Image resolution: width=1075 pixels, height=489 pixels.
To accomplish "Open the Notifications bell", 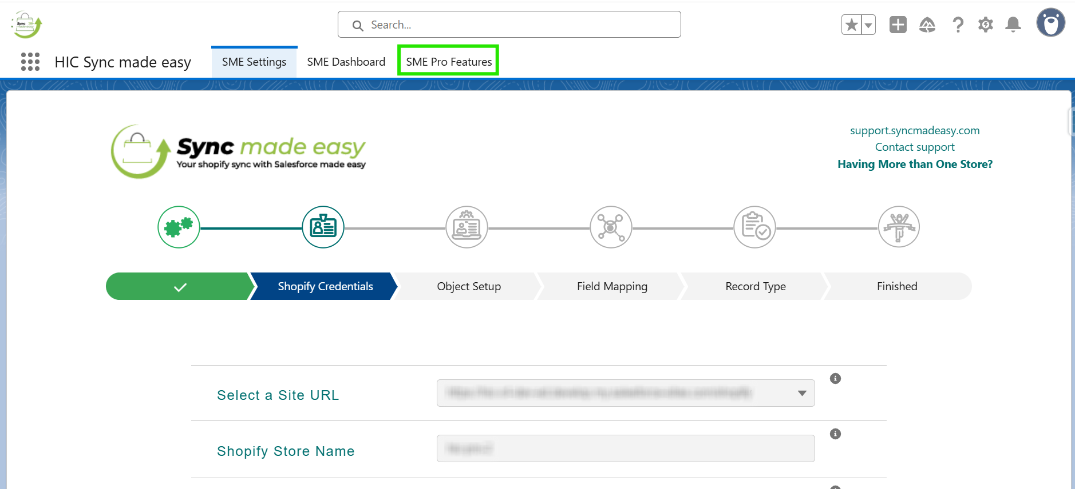I will coord(1013,25).
